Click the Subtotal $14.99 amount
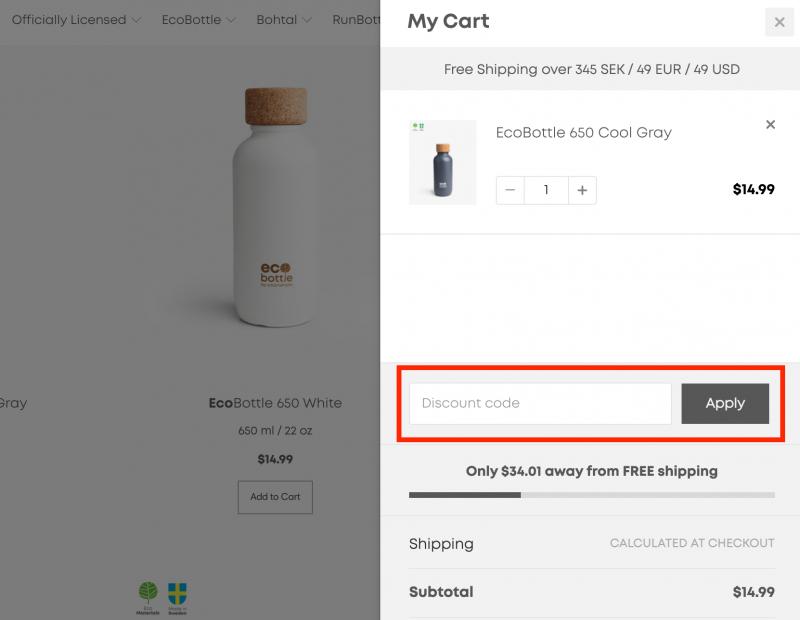Screen dimensions: 800x620 point(754,592)
